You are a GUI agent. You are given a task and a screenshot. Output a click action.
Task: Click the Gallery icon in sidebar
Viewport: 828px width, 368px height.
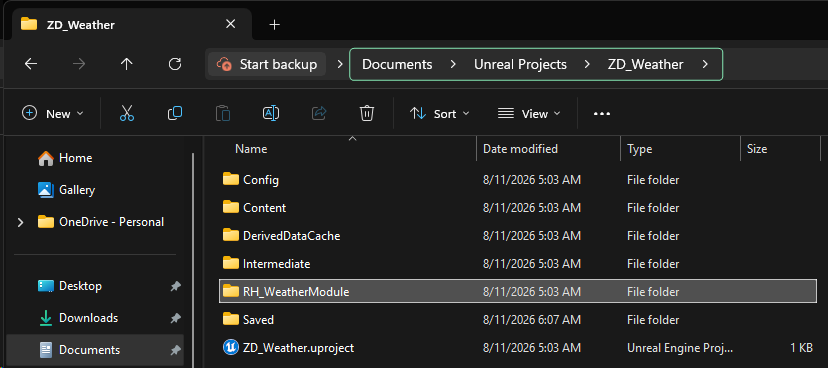pyautogui.click(x=46, y=190)
